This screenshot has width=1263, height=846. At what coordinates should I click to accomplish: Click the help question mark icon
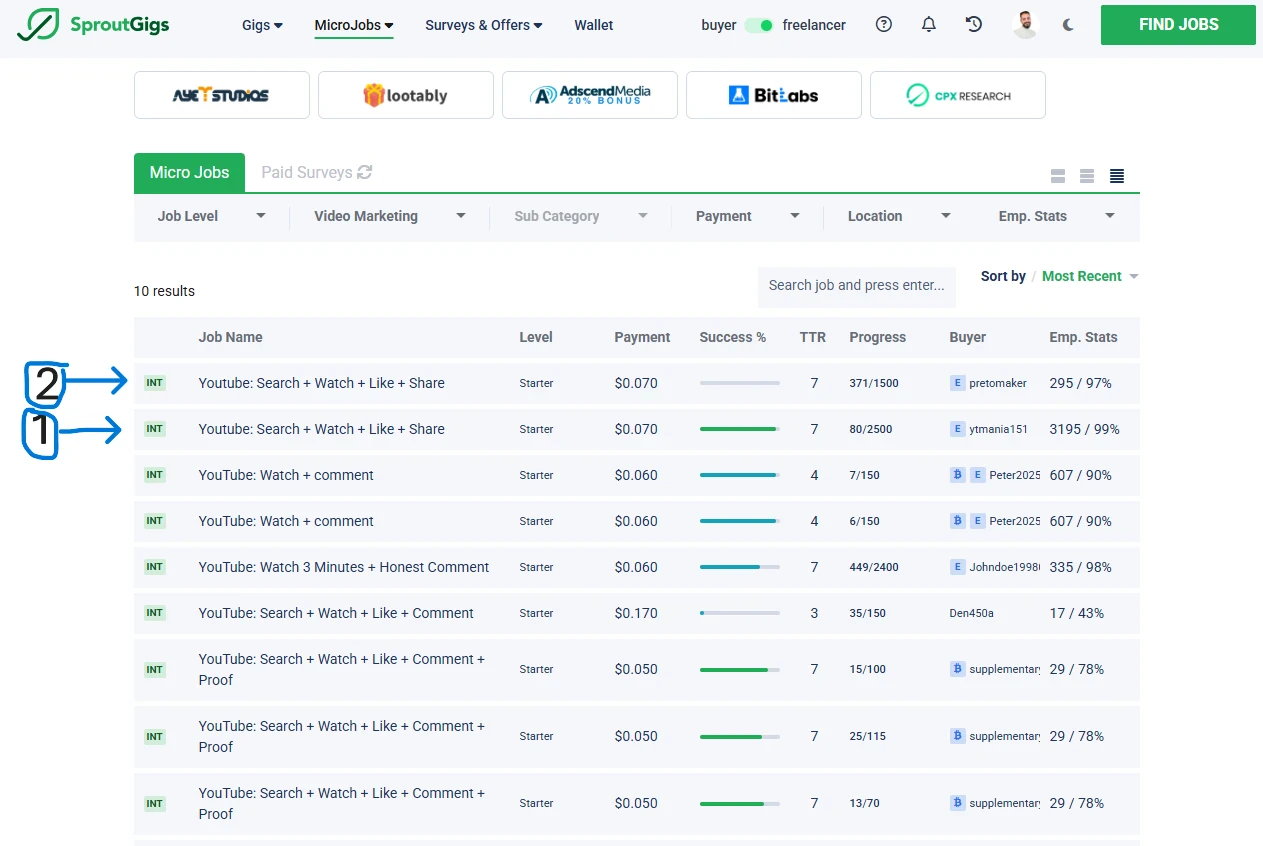click(x=883, y=25)
